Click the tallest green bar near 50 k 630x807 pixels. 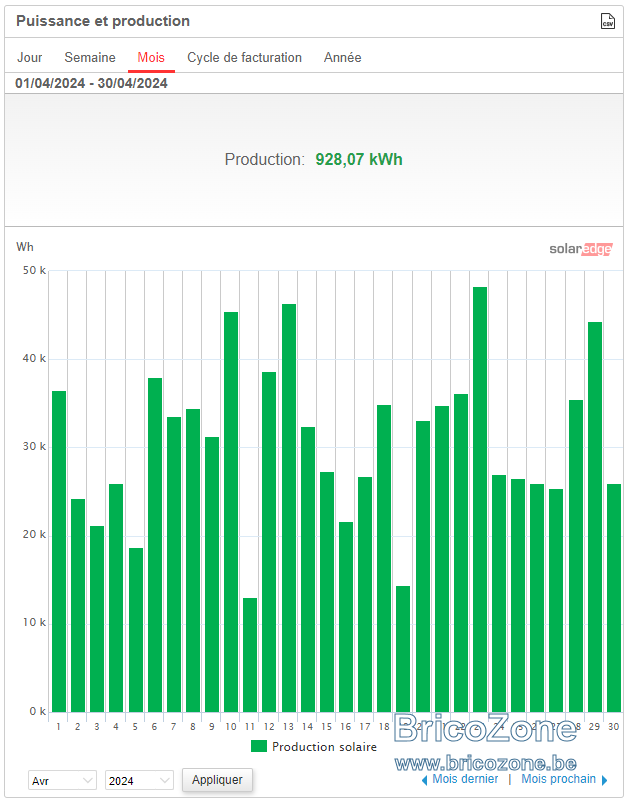(x=480, y=499)
